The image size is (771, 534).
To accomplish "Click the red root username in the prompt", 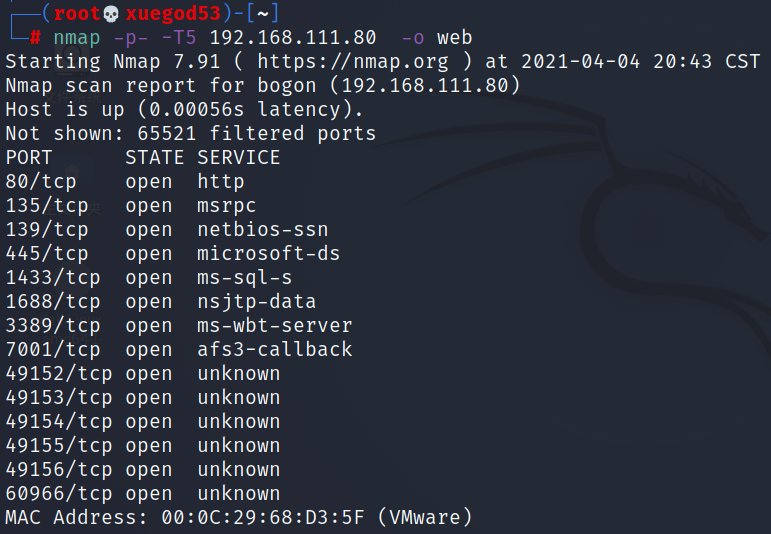I will 77,14.
